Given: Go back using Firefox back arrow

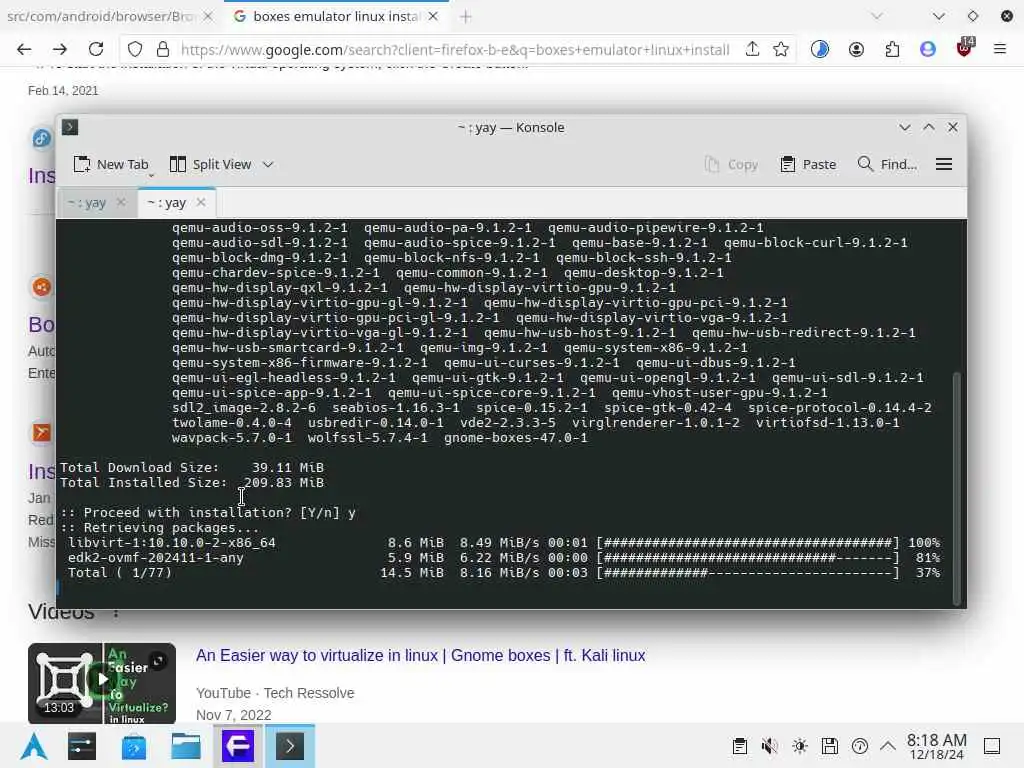Looking at the screenshot, I should [x=24, y=49].
